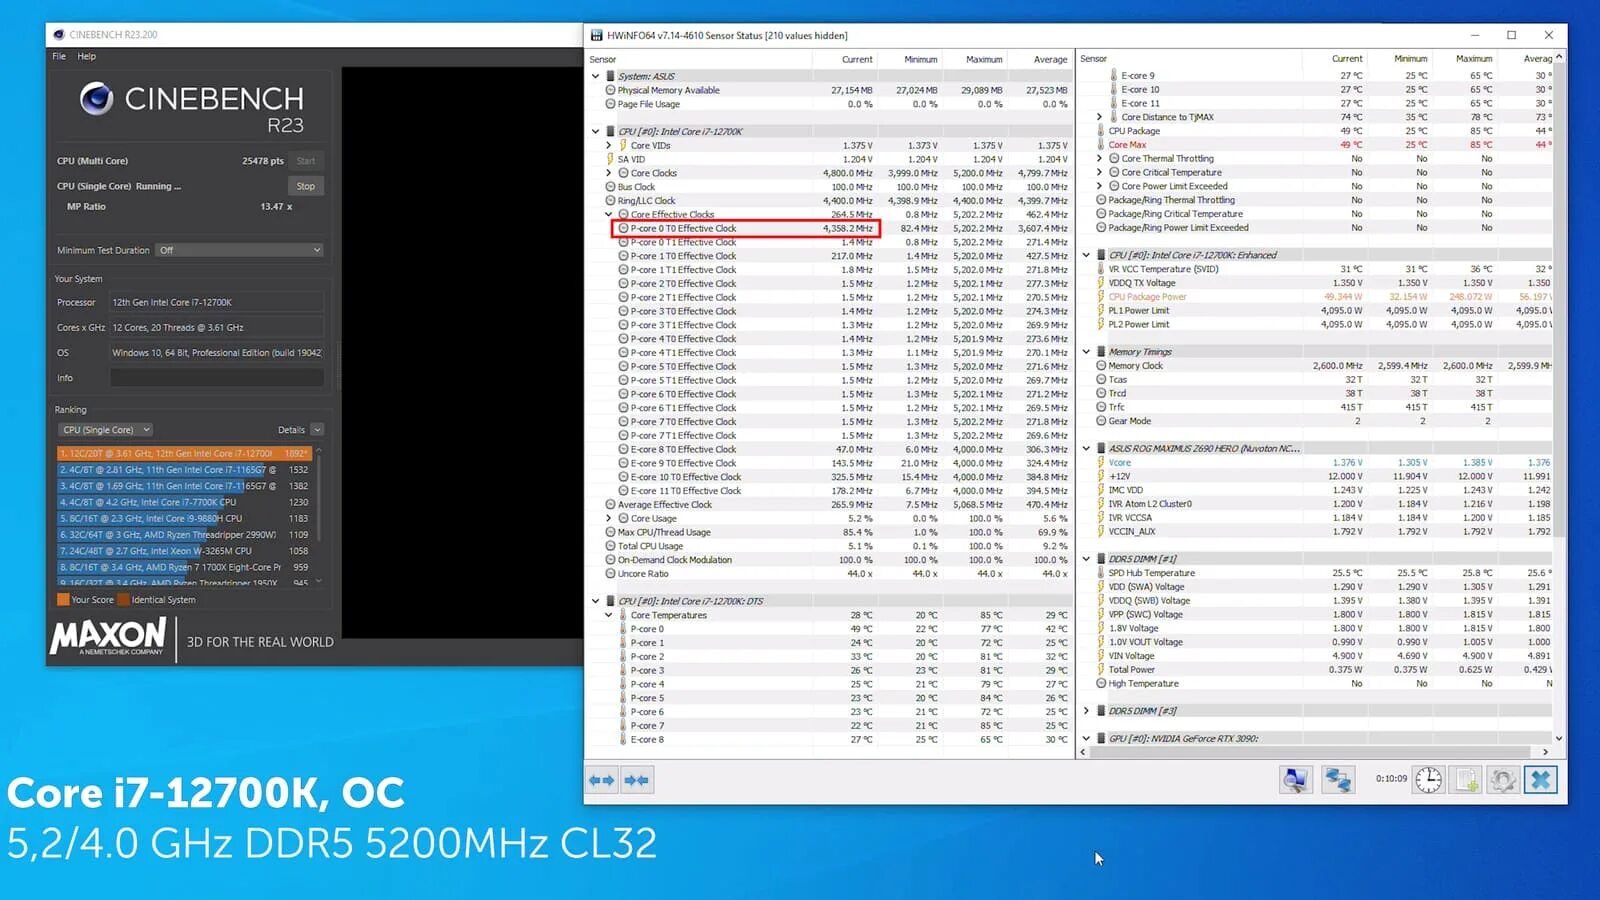Start logging with the document-plus icon
Screen dimensions: 1600x900
coord(1466,780)
